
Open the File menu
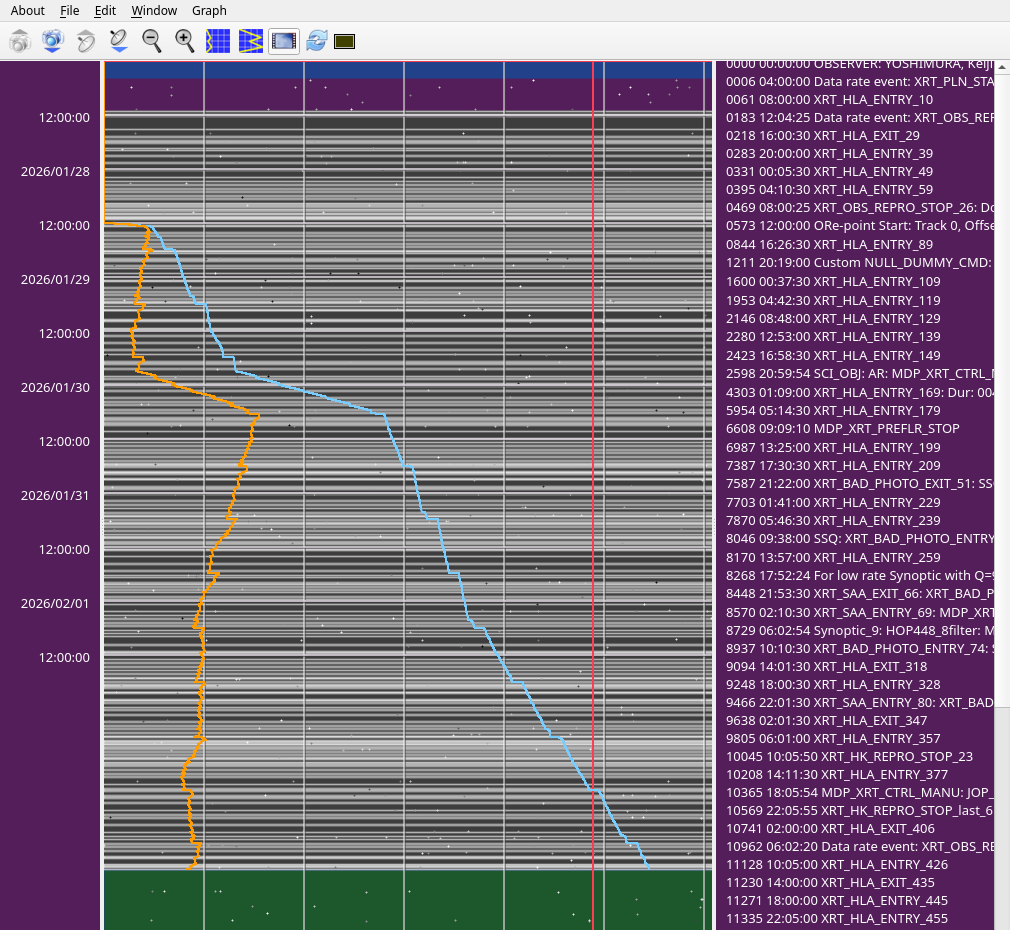point(69,10)
